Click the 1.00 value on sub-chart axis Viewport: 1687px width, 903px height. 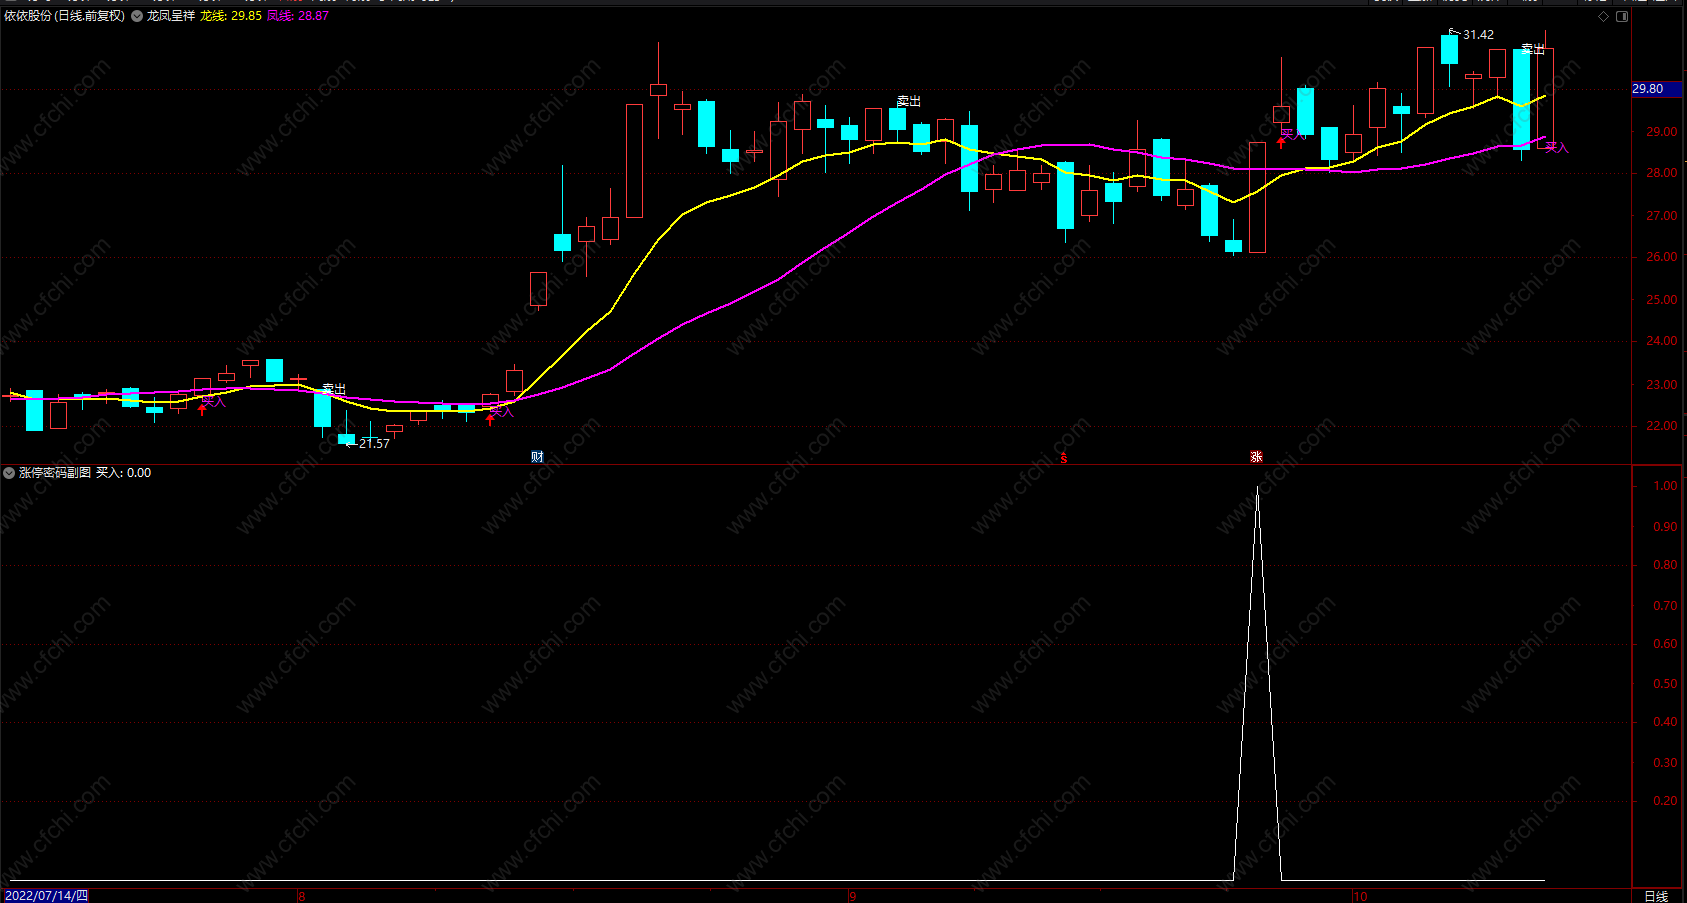point(1665,486)
